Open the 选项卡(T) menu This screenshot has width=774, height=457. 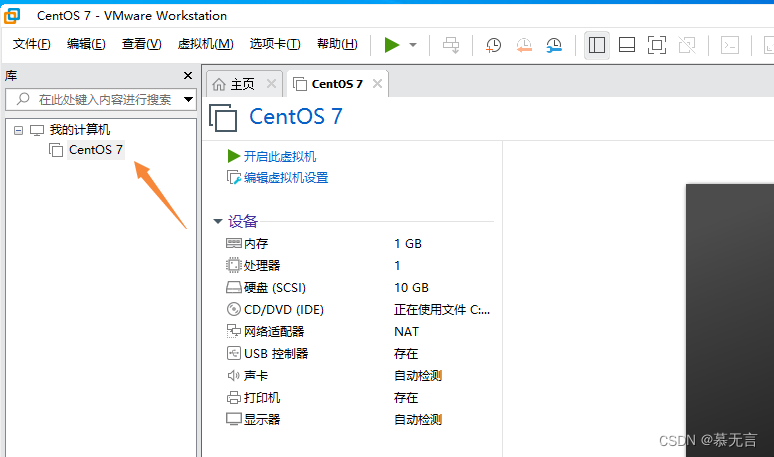point(275,44)
